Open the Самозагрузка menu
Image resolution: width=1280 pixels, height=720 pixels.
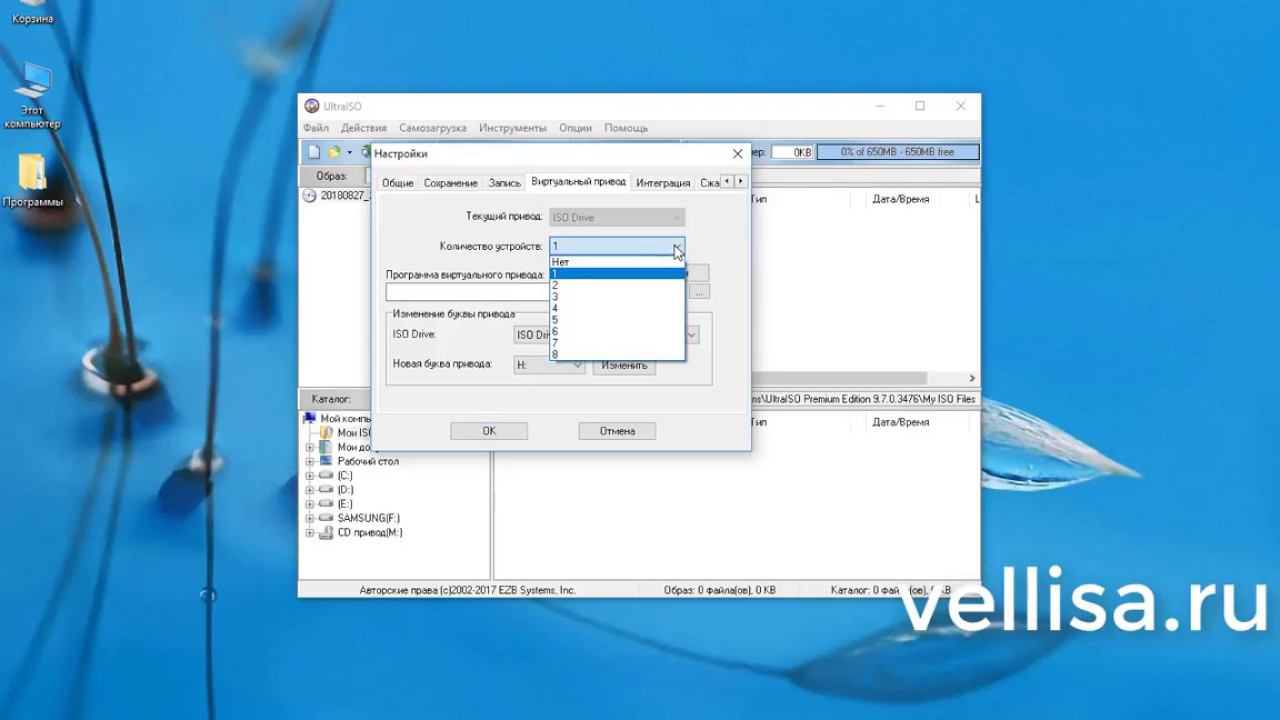pos(432,128)
